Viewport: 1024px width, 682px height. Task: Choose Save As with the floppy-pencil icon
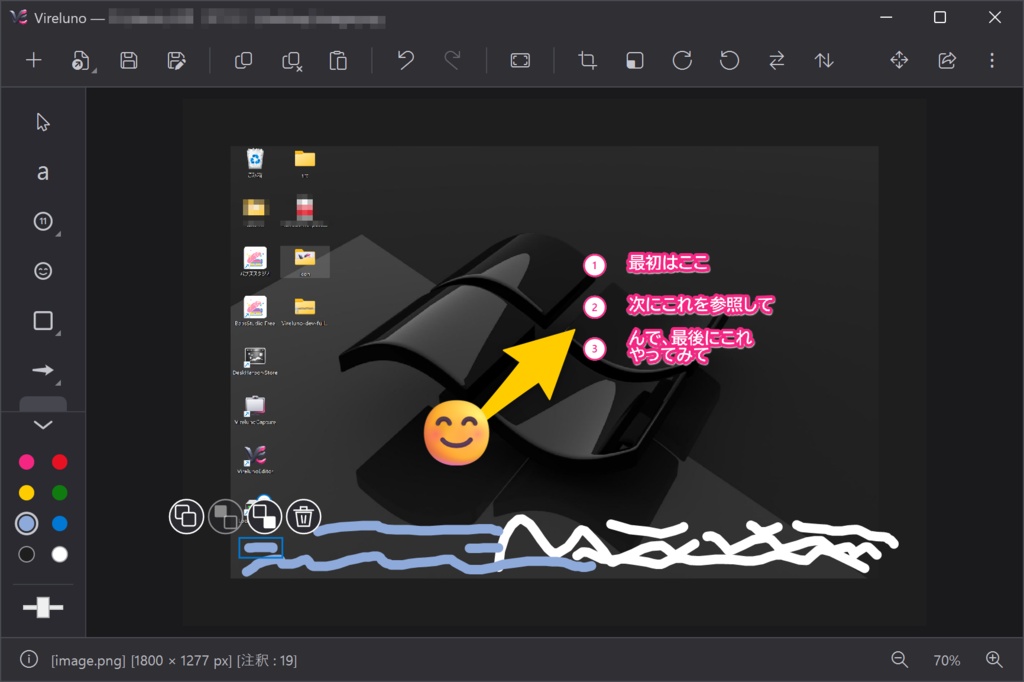pos(176,61)
